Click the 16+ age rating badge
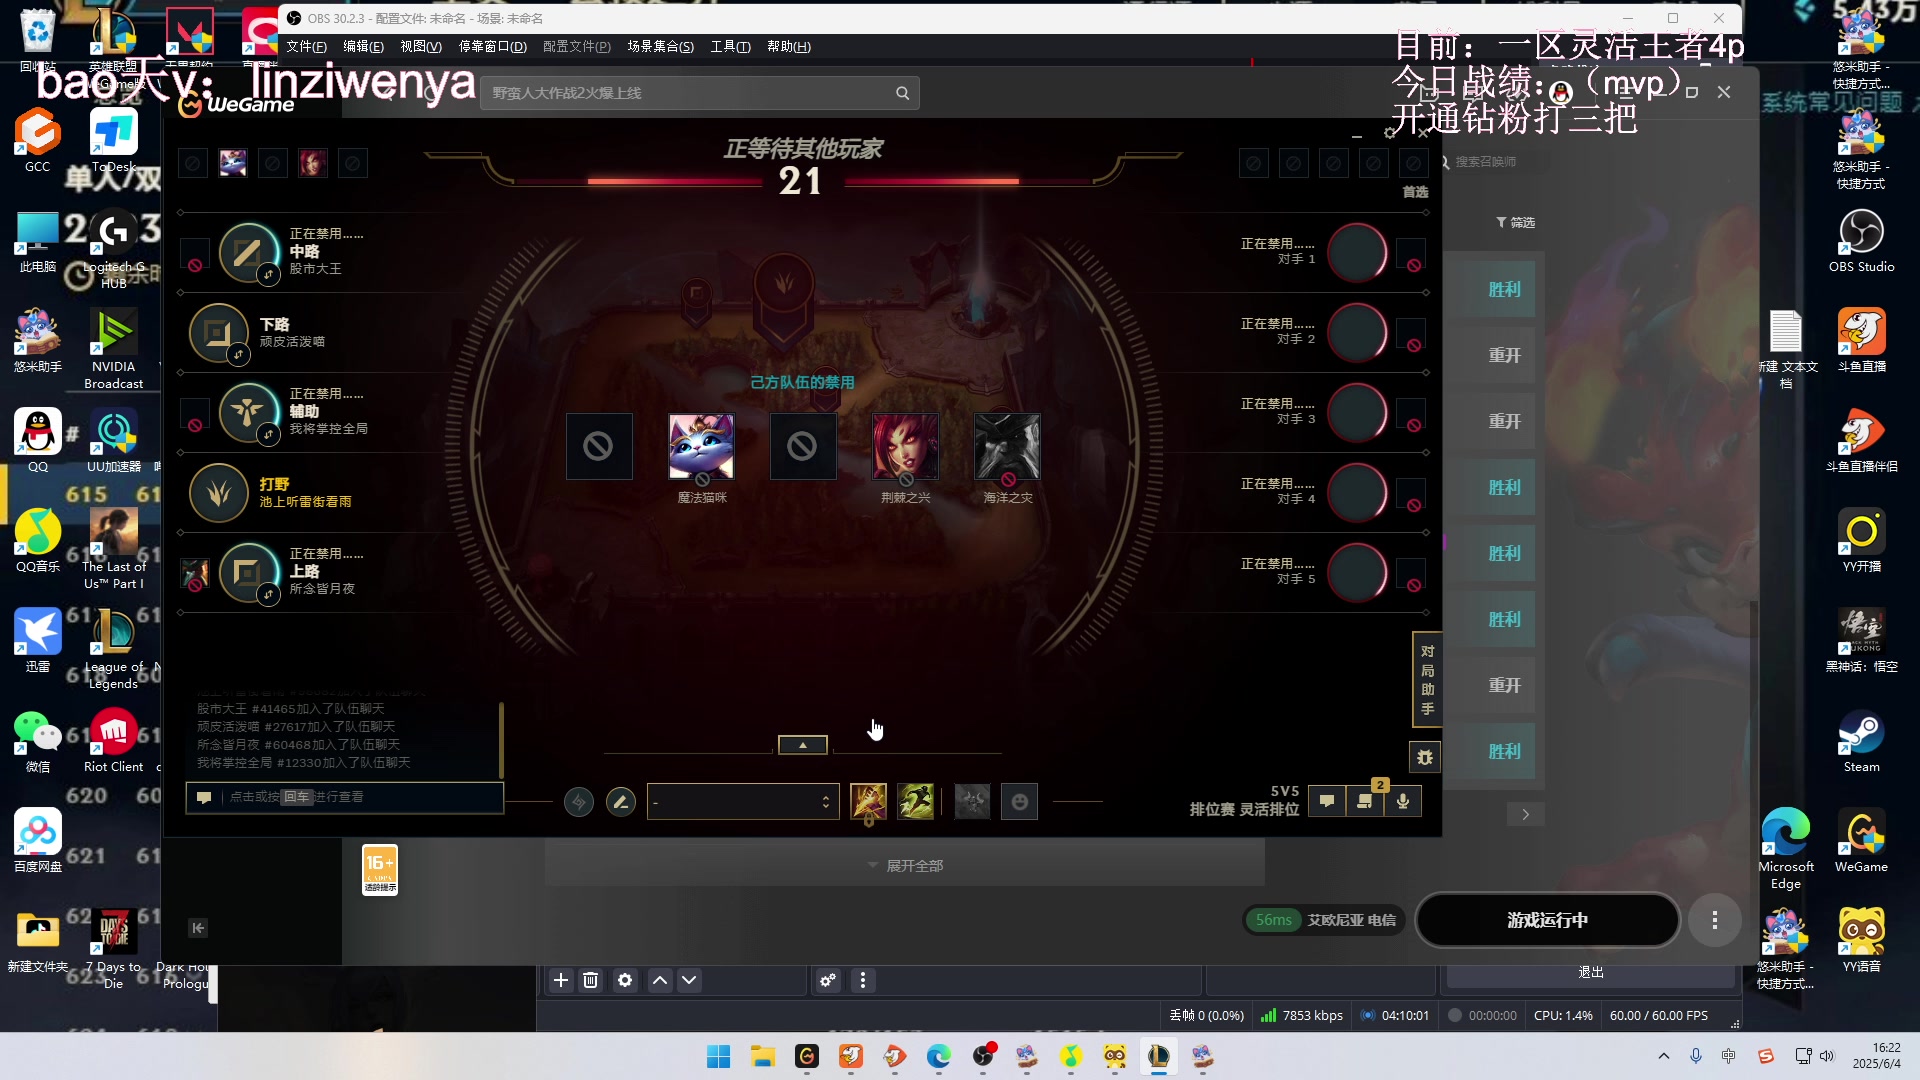This screenshot has width=1920, height=1080. pyautogui.click(x=379, y=869)
